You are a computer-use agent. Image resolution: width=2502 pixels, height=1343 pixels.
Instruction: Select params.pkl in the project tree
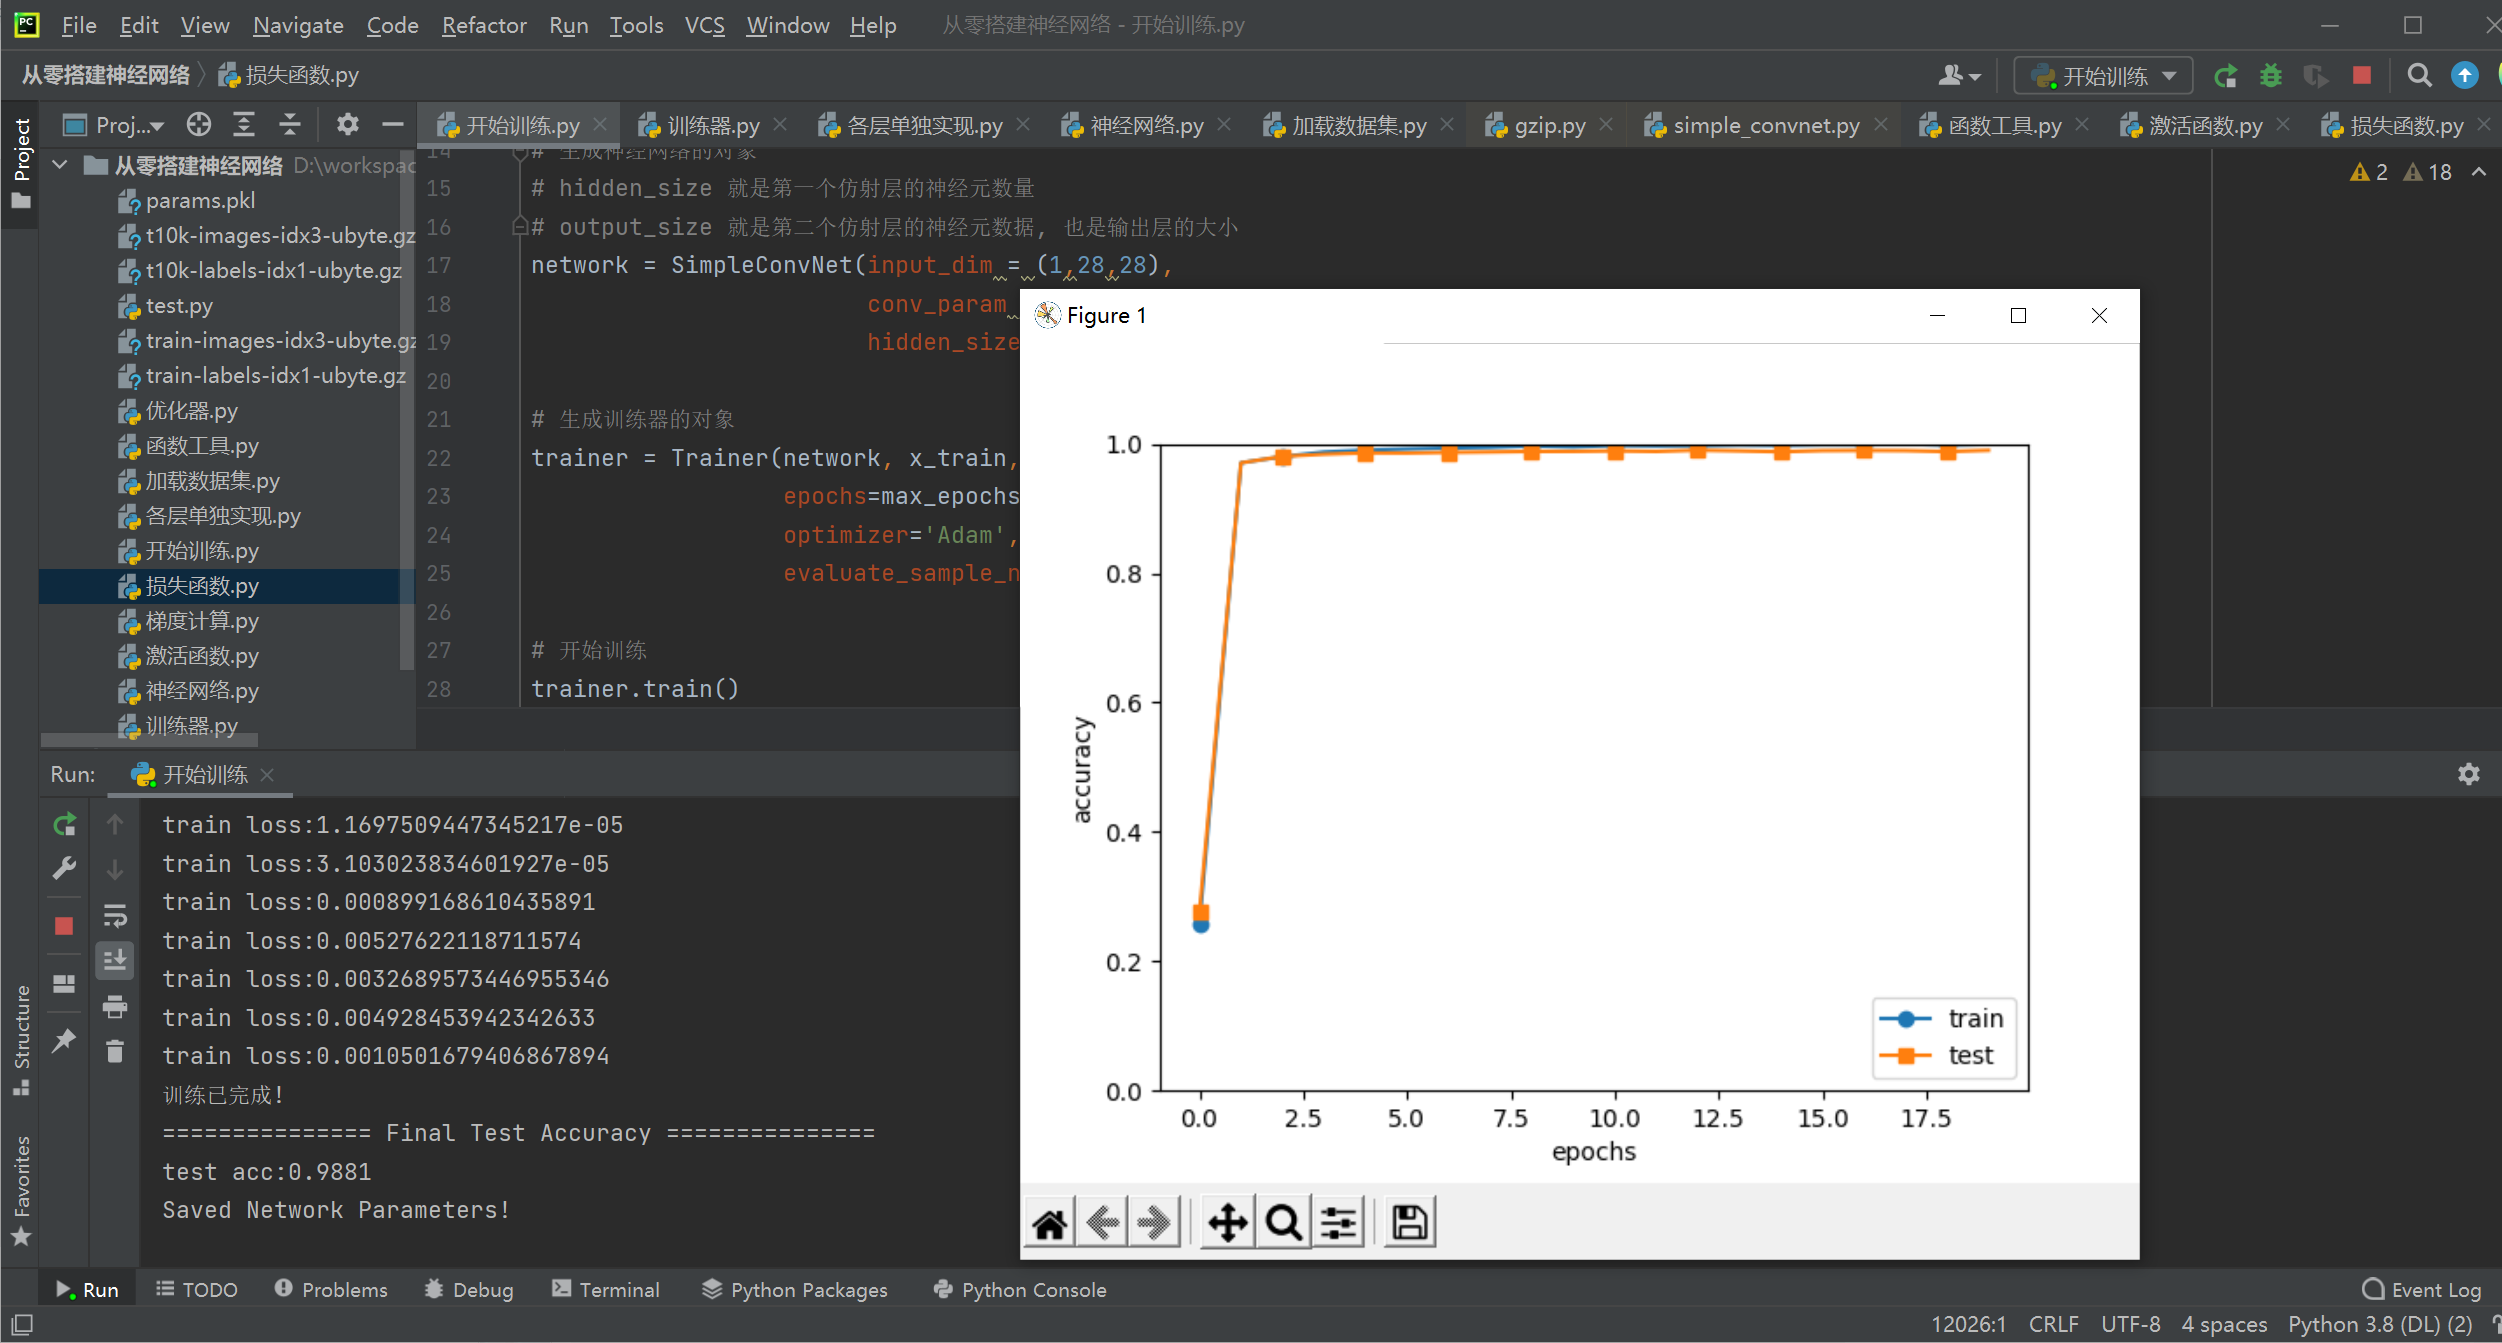point(200,201)
